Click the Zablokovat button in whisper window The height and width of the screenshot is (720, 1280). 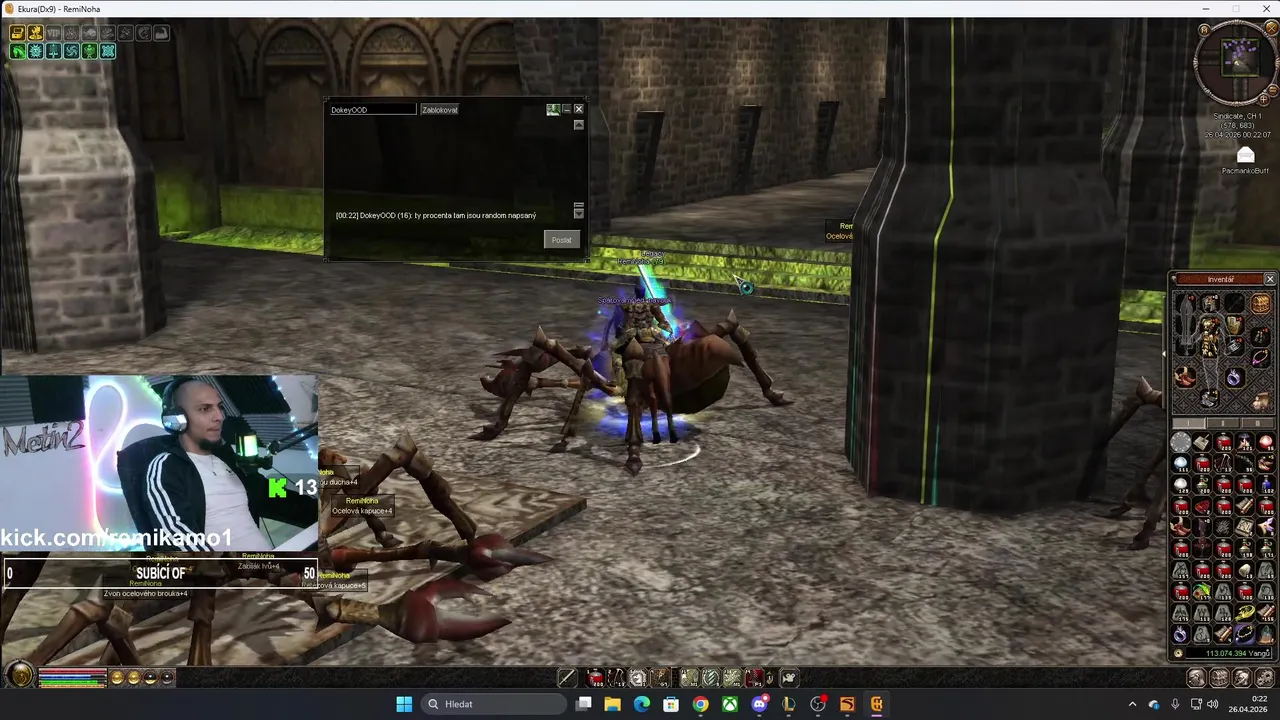(440, 109)
